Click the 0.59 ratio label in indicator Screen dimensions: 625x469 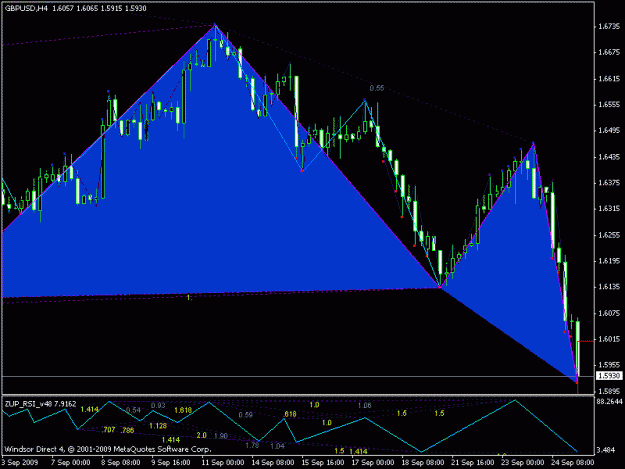click(x=246, y=415)
